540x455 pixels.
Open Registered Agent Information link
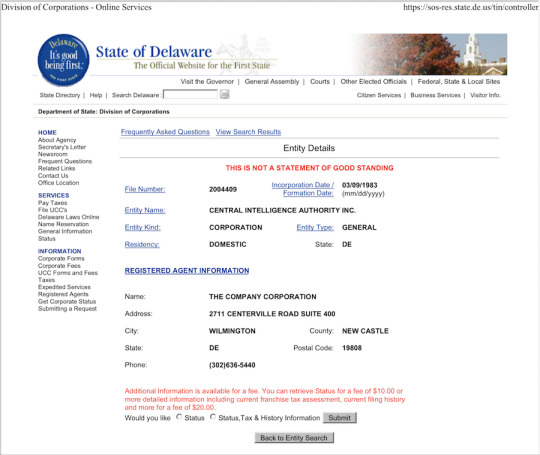tap(187, 271)
